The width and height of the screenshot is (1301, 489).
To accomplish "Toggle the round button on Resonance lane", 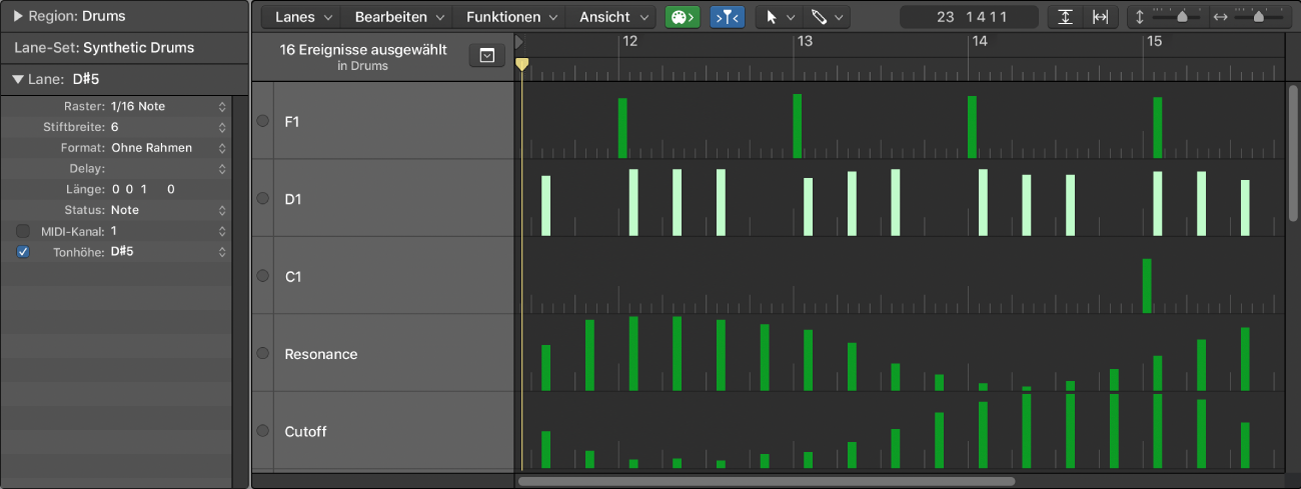I will (x=263, y=353).
